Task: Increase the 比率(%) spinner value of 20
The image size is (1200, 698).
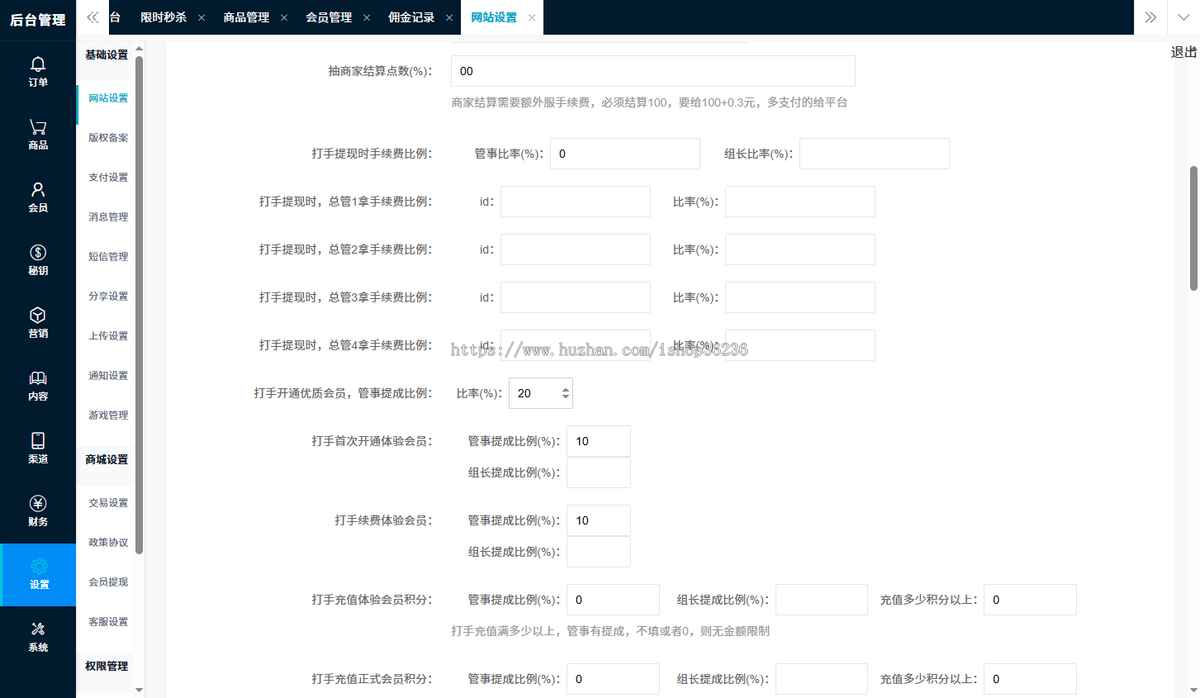Action: coord(566,388)
